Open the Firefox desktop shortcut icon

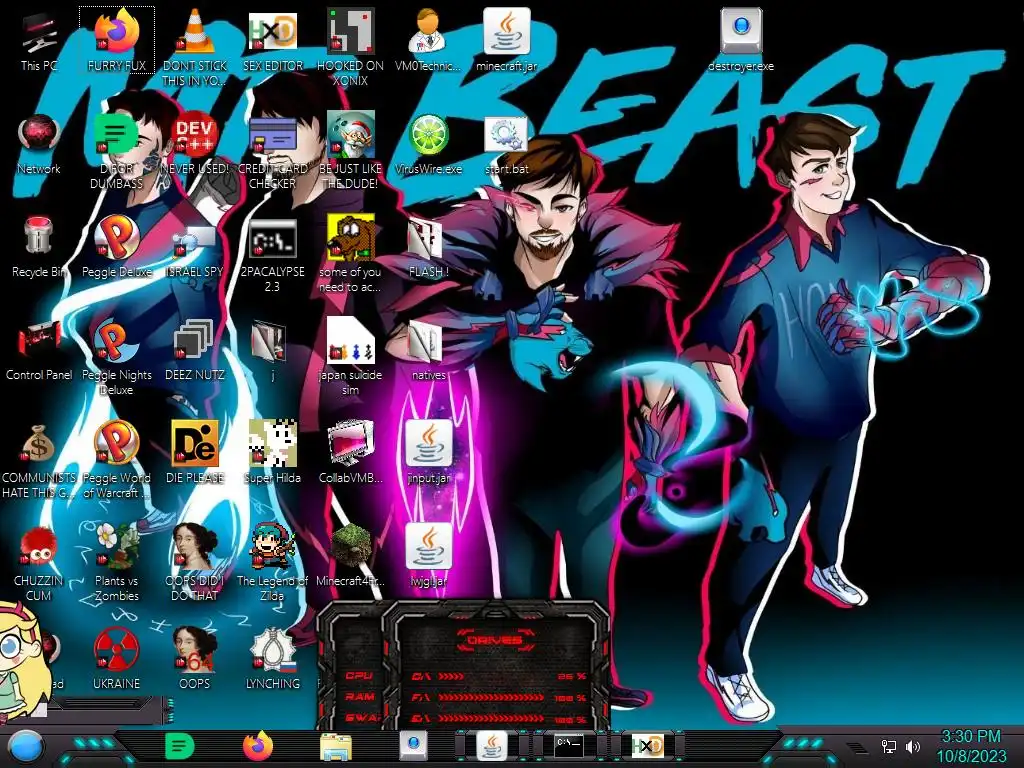pyautogui.click(x=117, y=39)
